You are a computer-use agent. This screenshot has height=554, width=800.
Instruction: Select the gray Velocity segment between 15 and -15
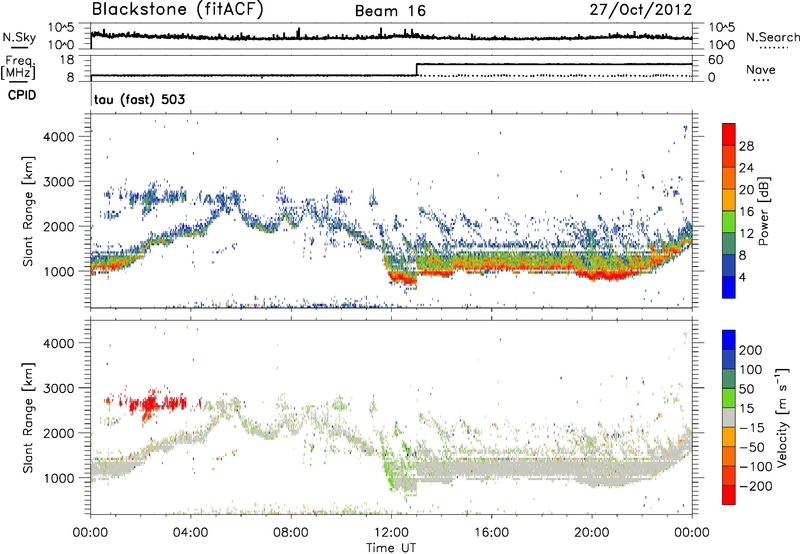point(729,418)
